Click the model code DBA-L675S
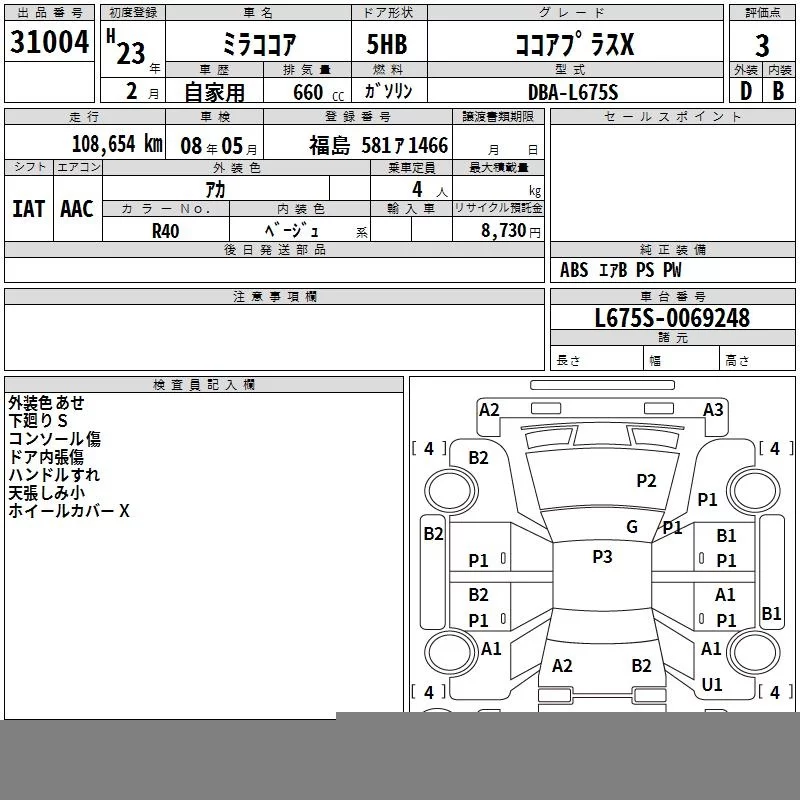 coord(573,92)
